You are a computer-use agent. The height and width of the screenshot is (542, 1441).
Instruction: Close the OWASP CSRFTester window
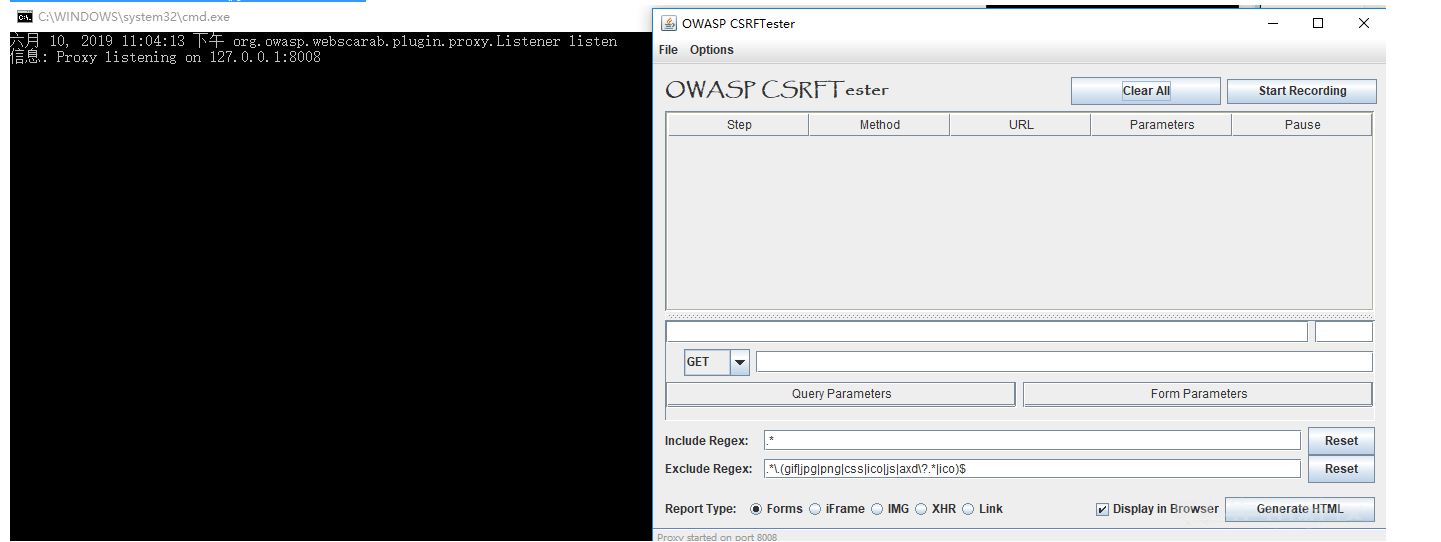1364,23
